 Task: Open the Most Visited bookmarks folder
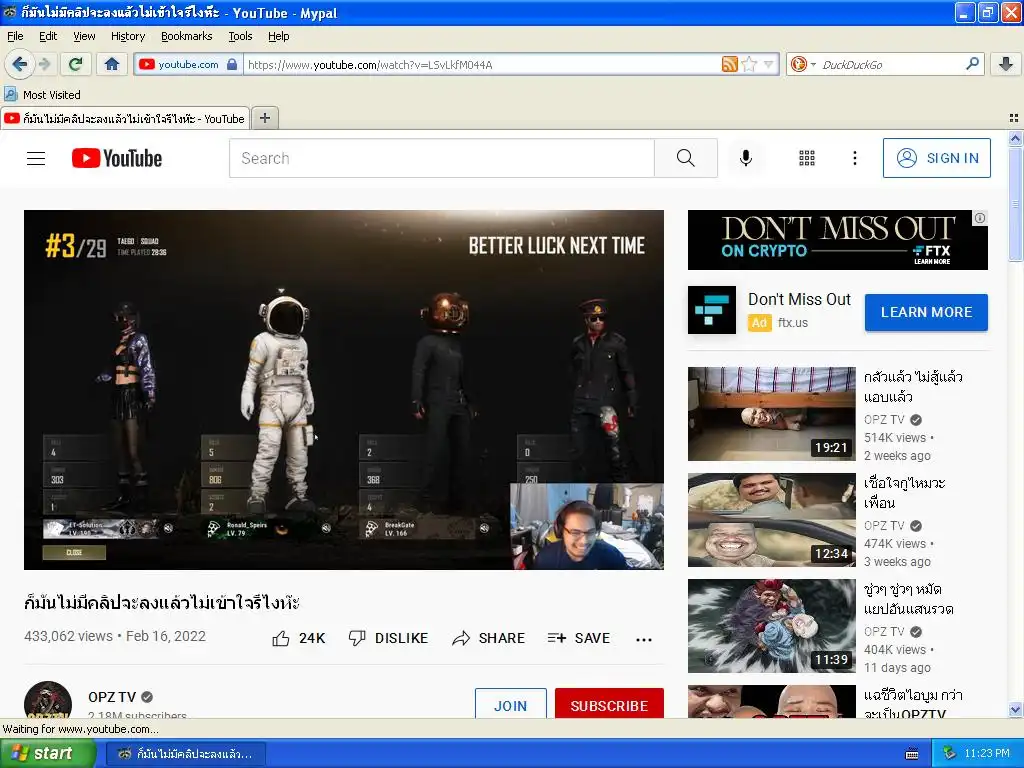[42, 95]
